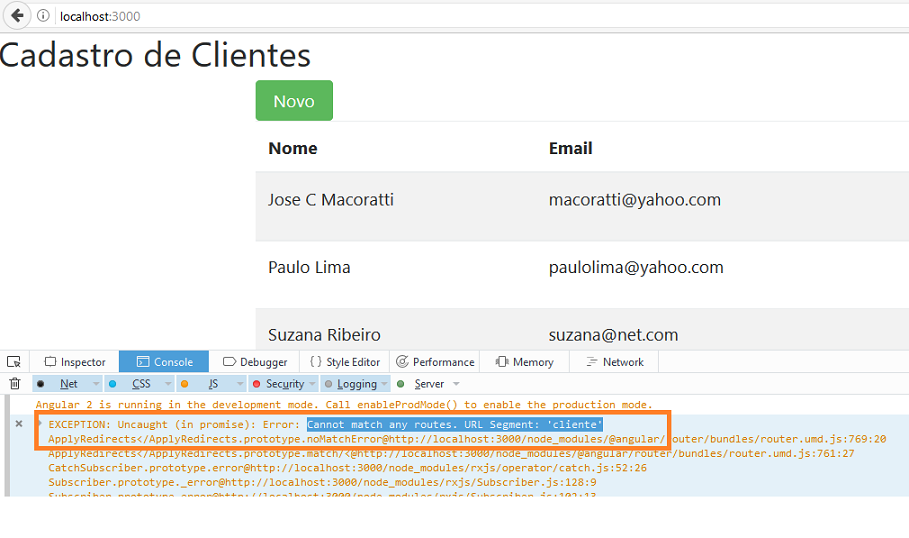Click the green Novo button

[294, 101]
